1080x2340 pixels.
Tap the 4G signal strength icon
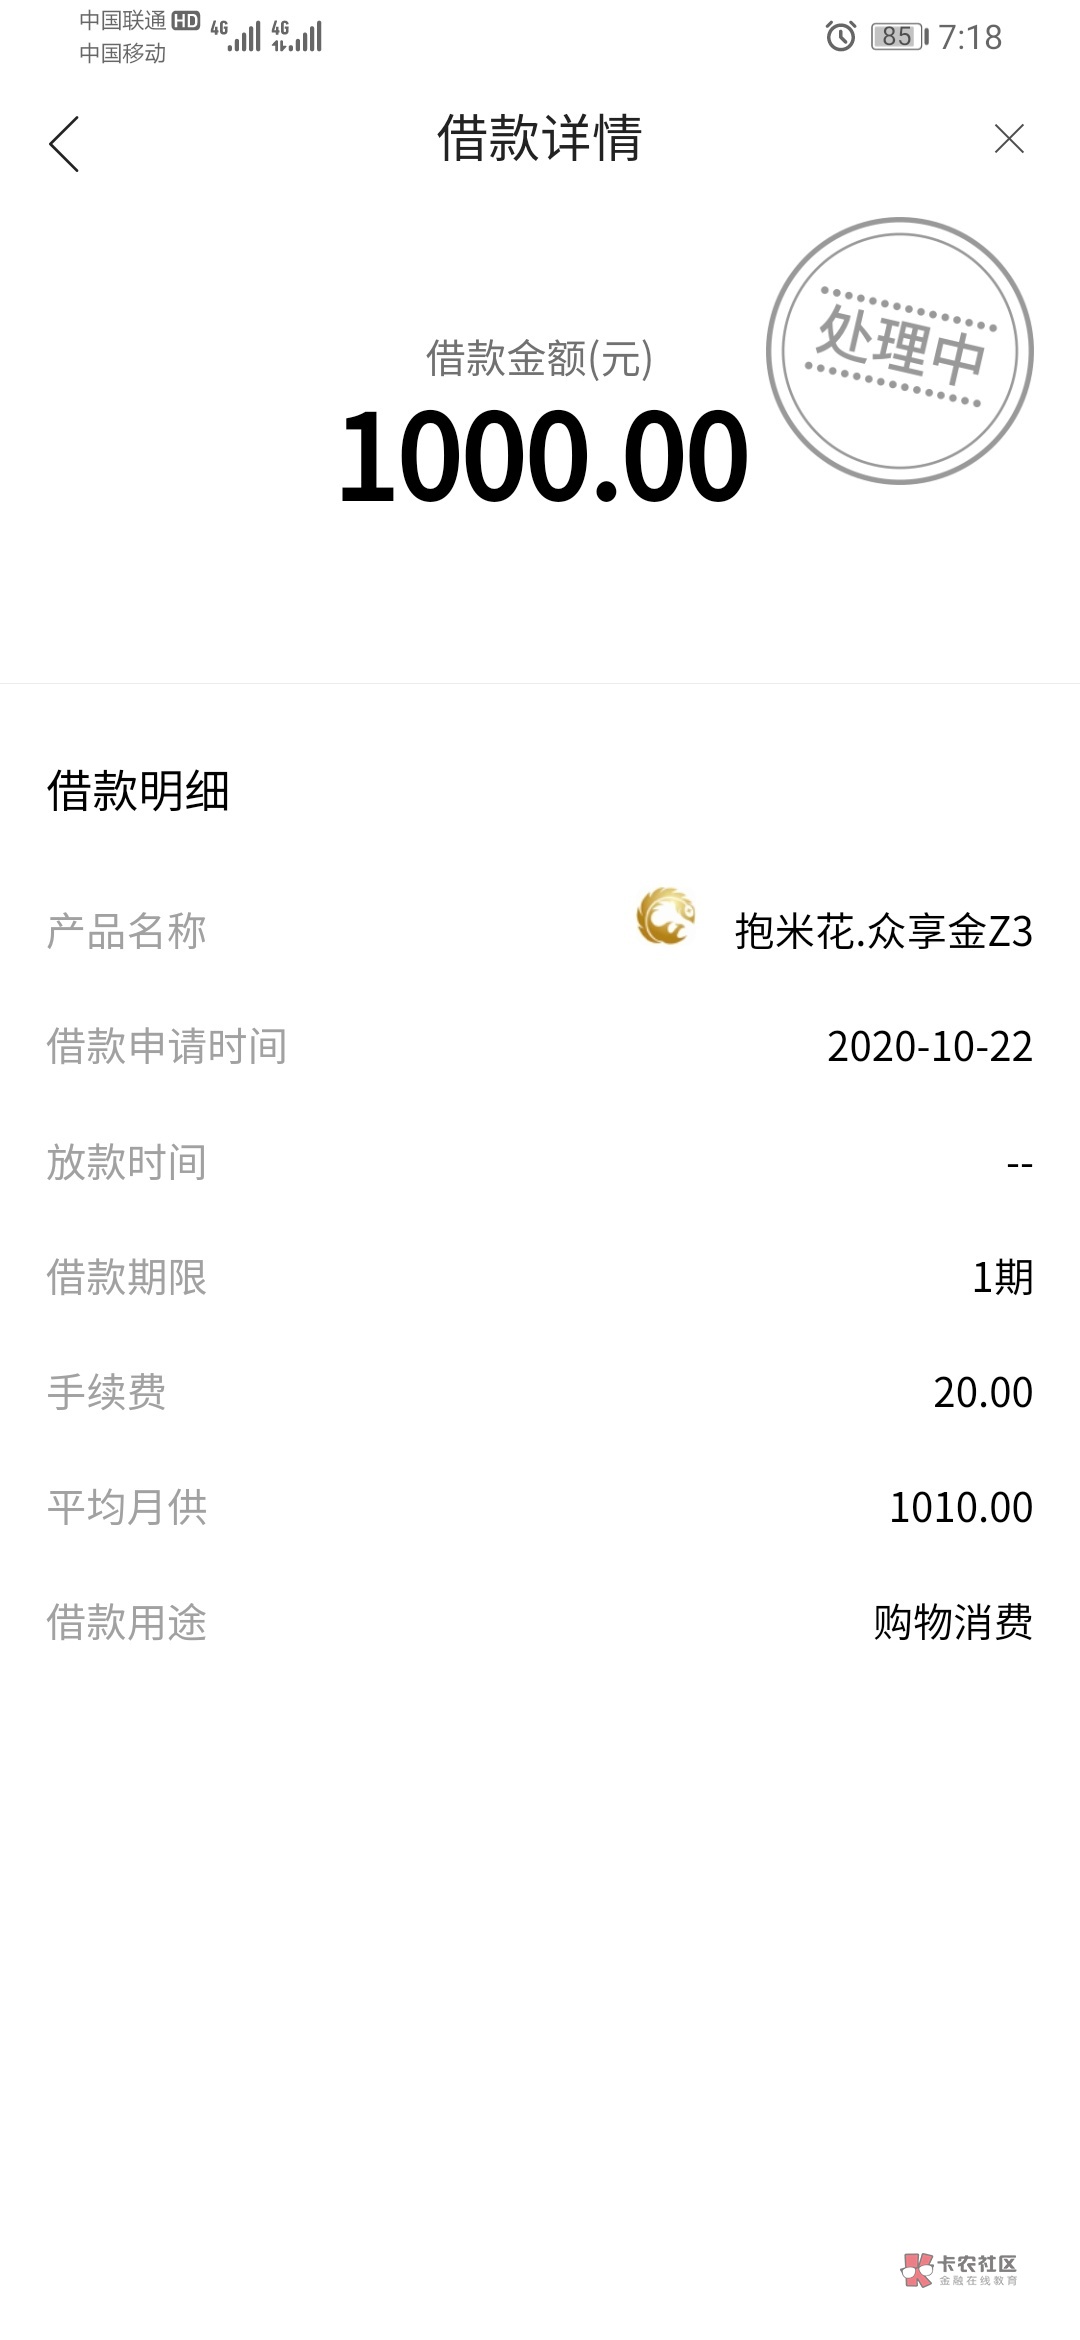(x=237, y=36)
